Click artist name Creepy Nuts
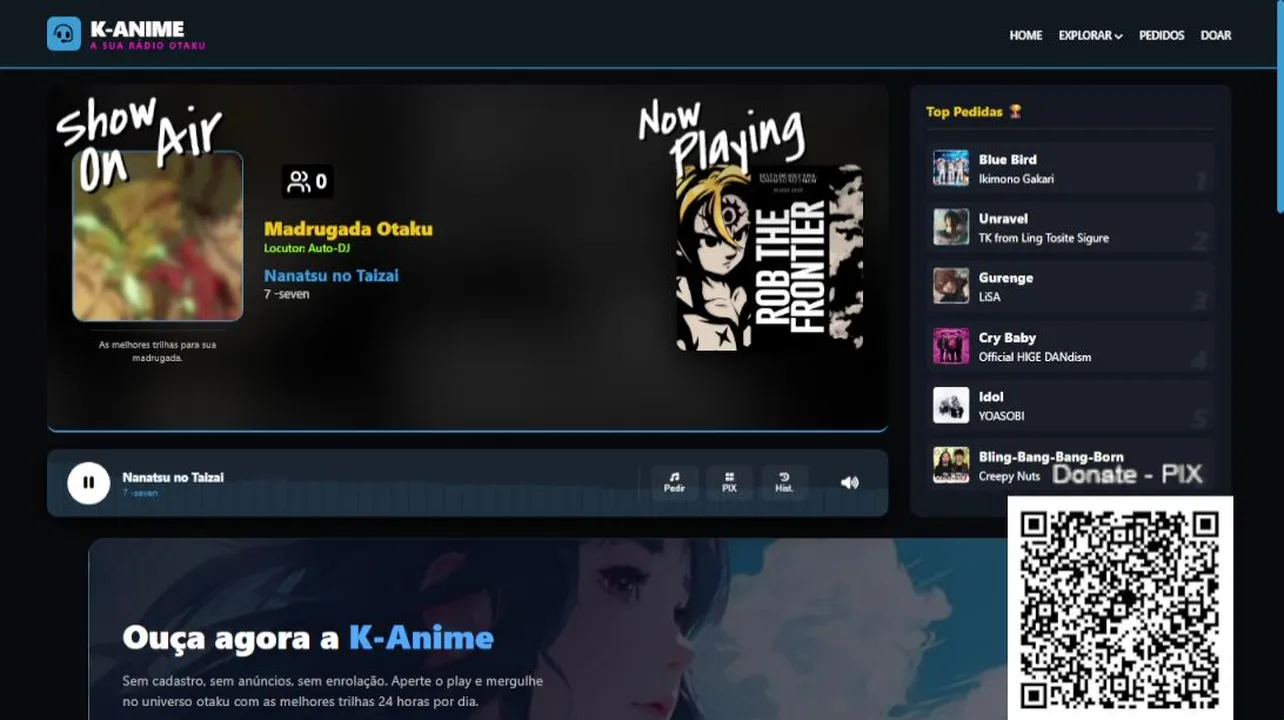 point(1009,476)
